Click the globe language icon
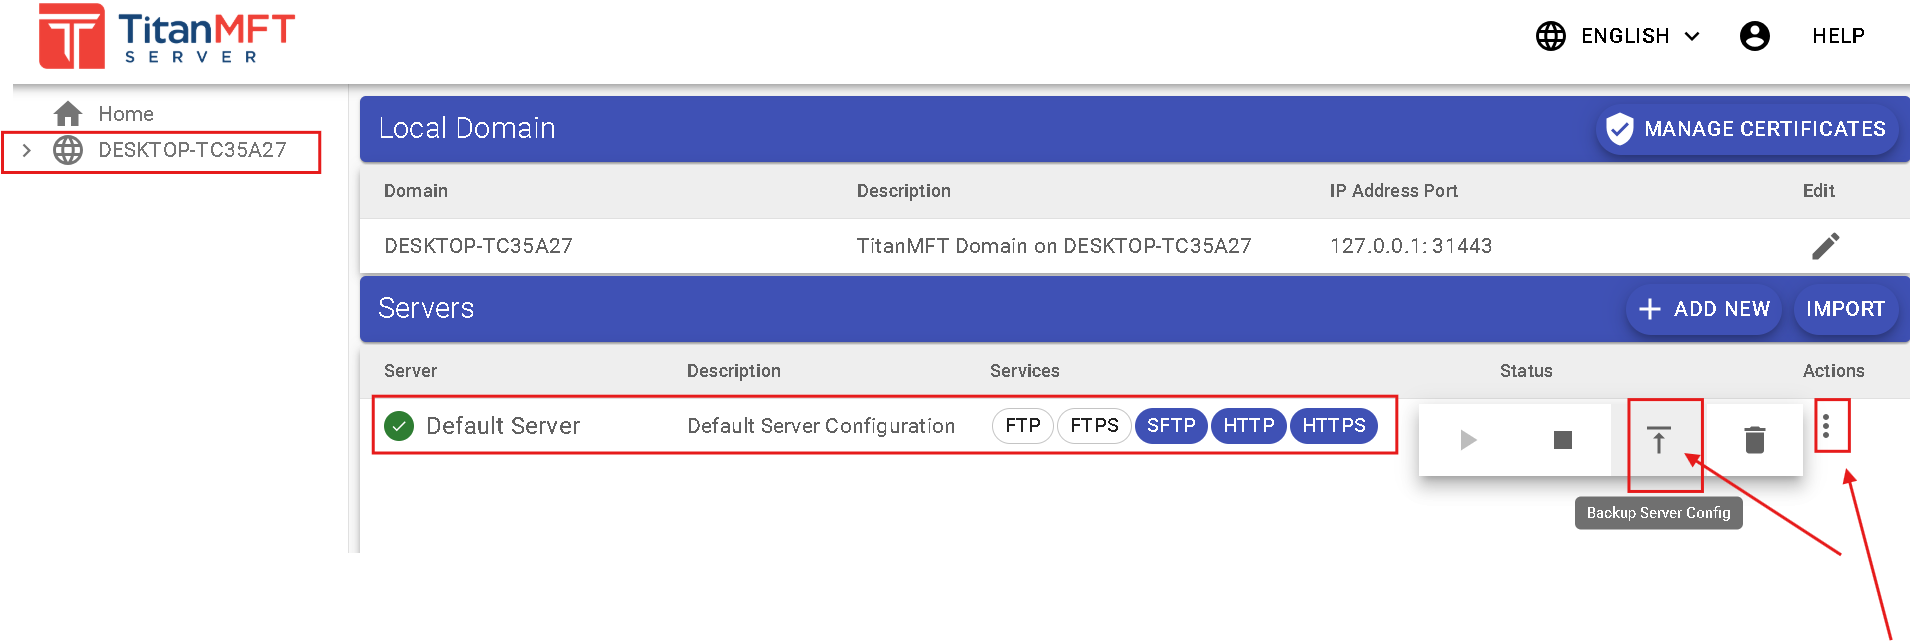The width and height of the screenshot is (1910, 641). coord(1550,36)
